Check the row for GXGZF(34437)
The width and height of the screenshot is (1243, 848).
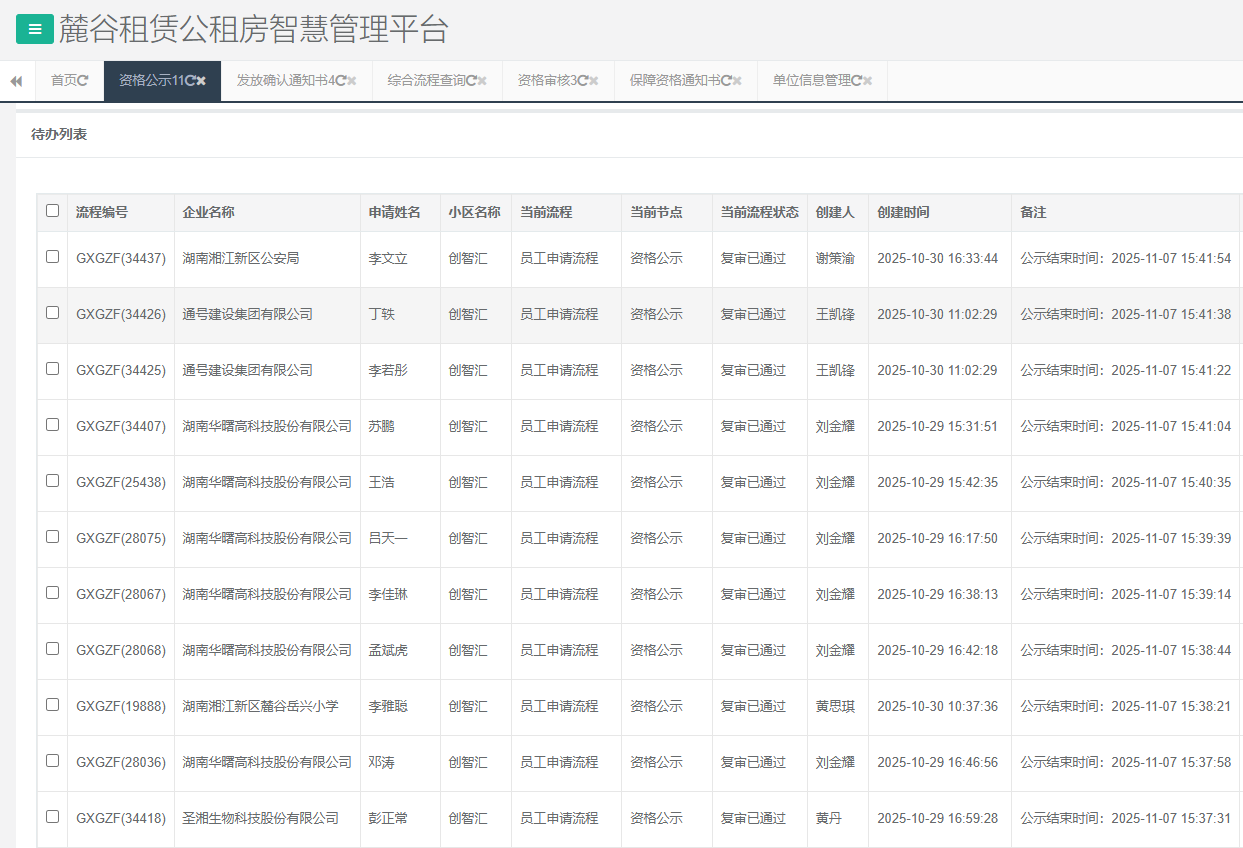(53, 257)
